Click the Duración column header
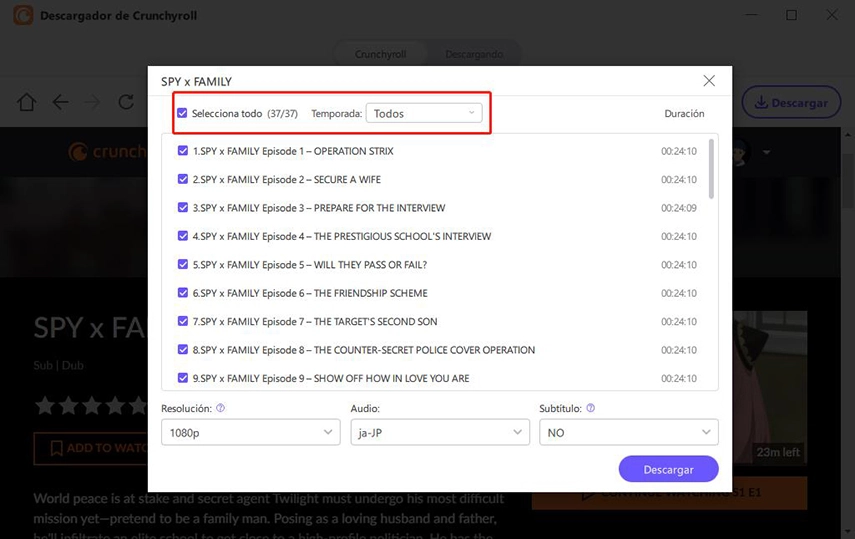This screenshot has width=855, height=539. point(684,113)
